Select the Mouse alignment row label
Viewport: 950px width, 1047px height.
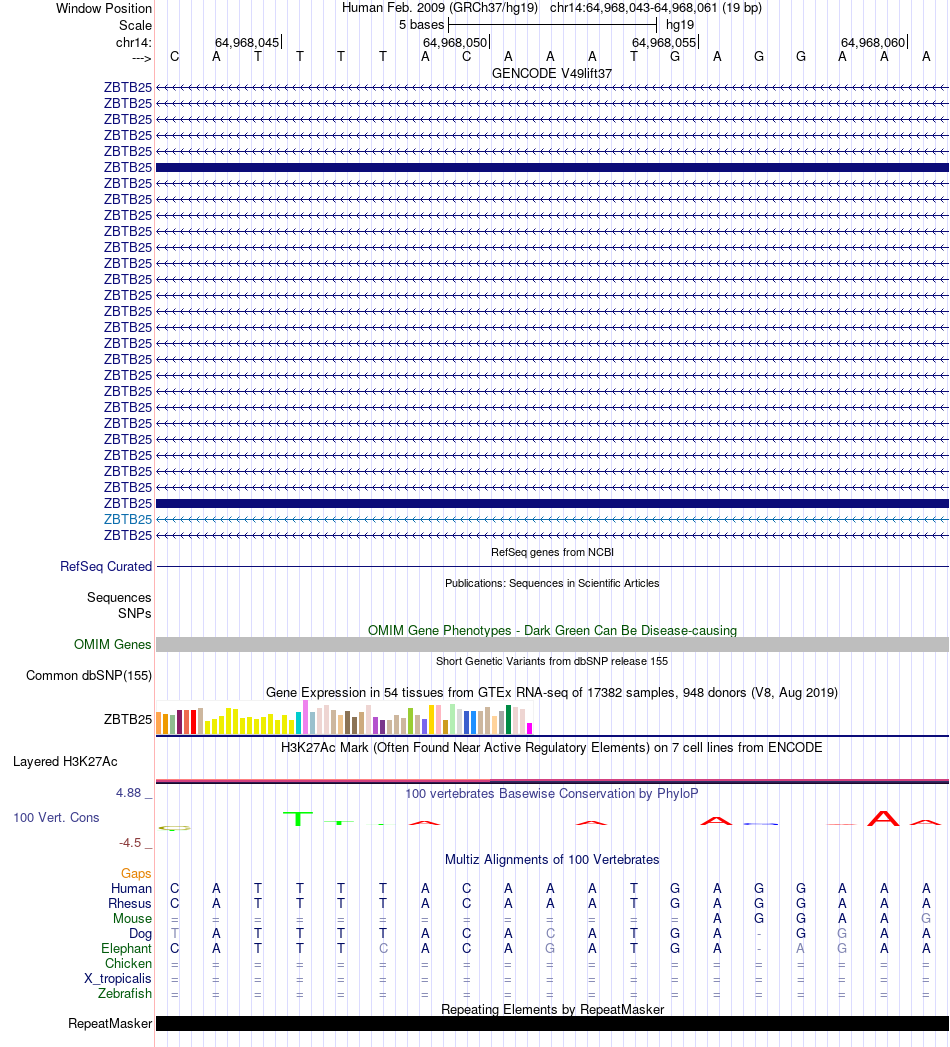tap(132, 919)
